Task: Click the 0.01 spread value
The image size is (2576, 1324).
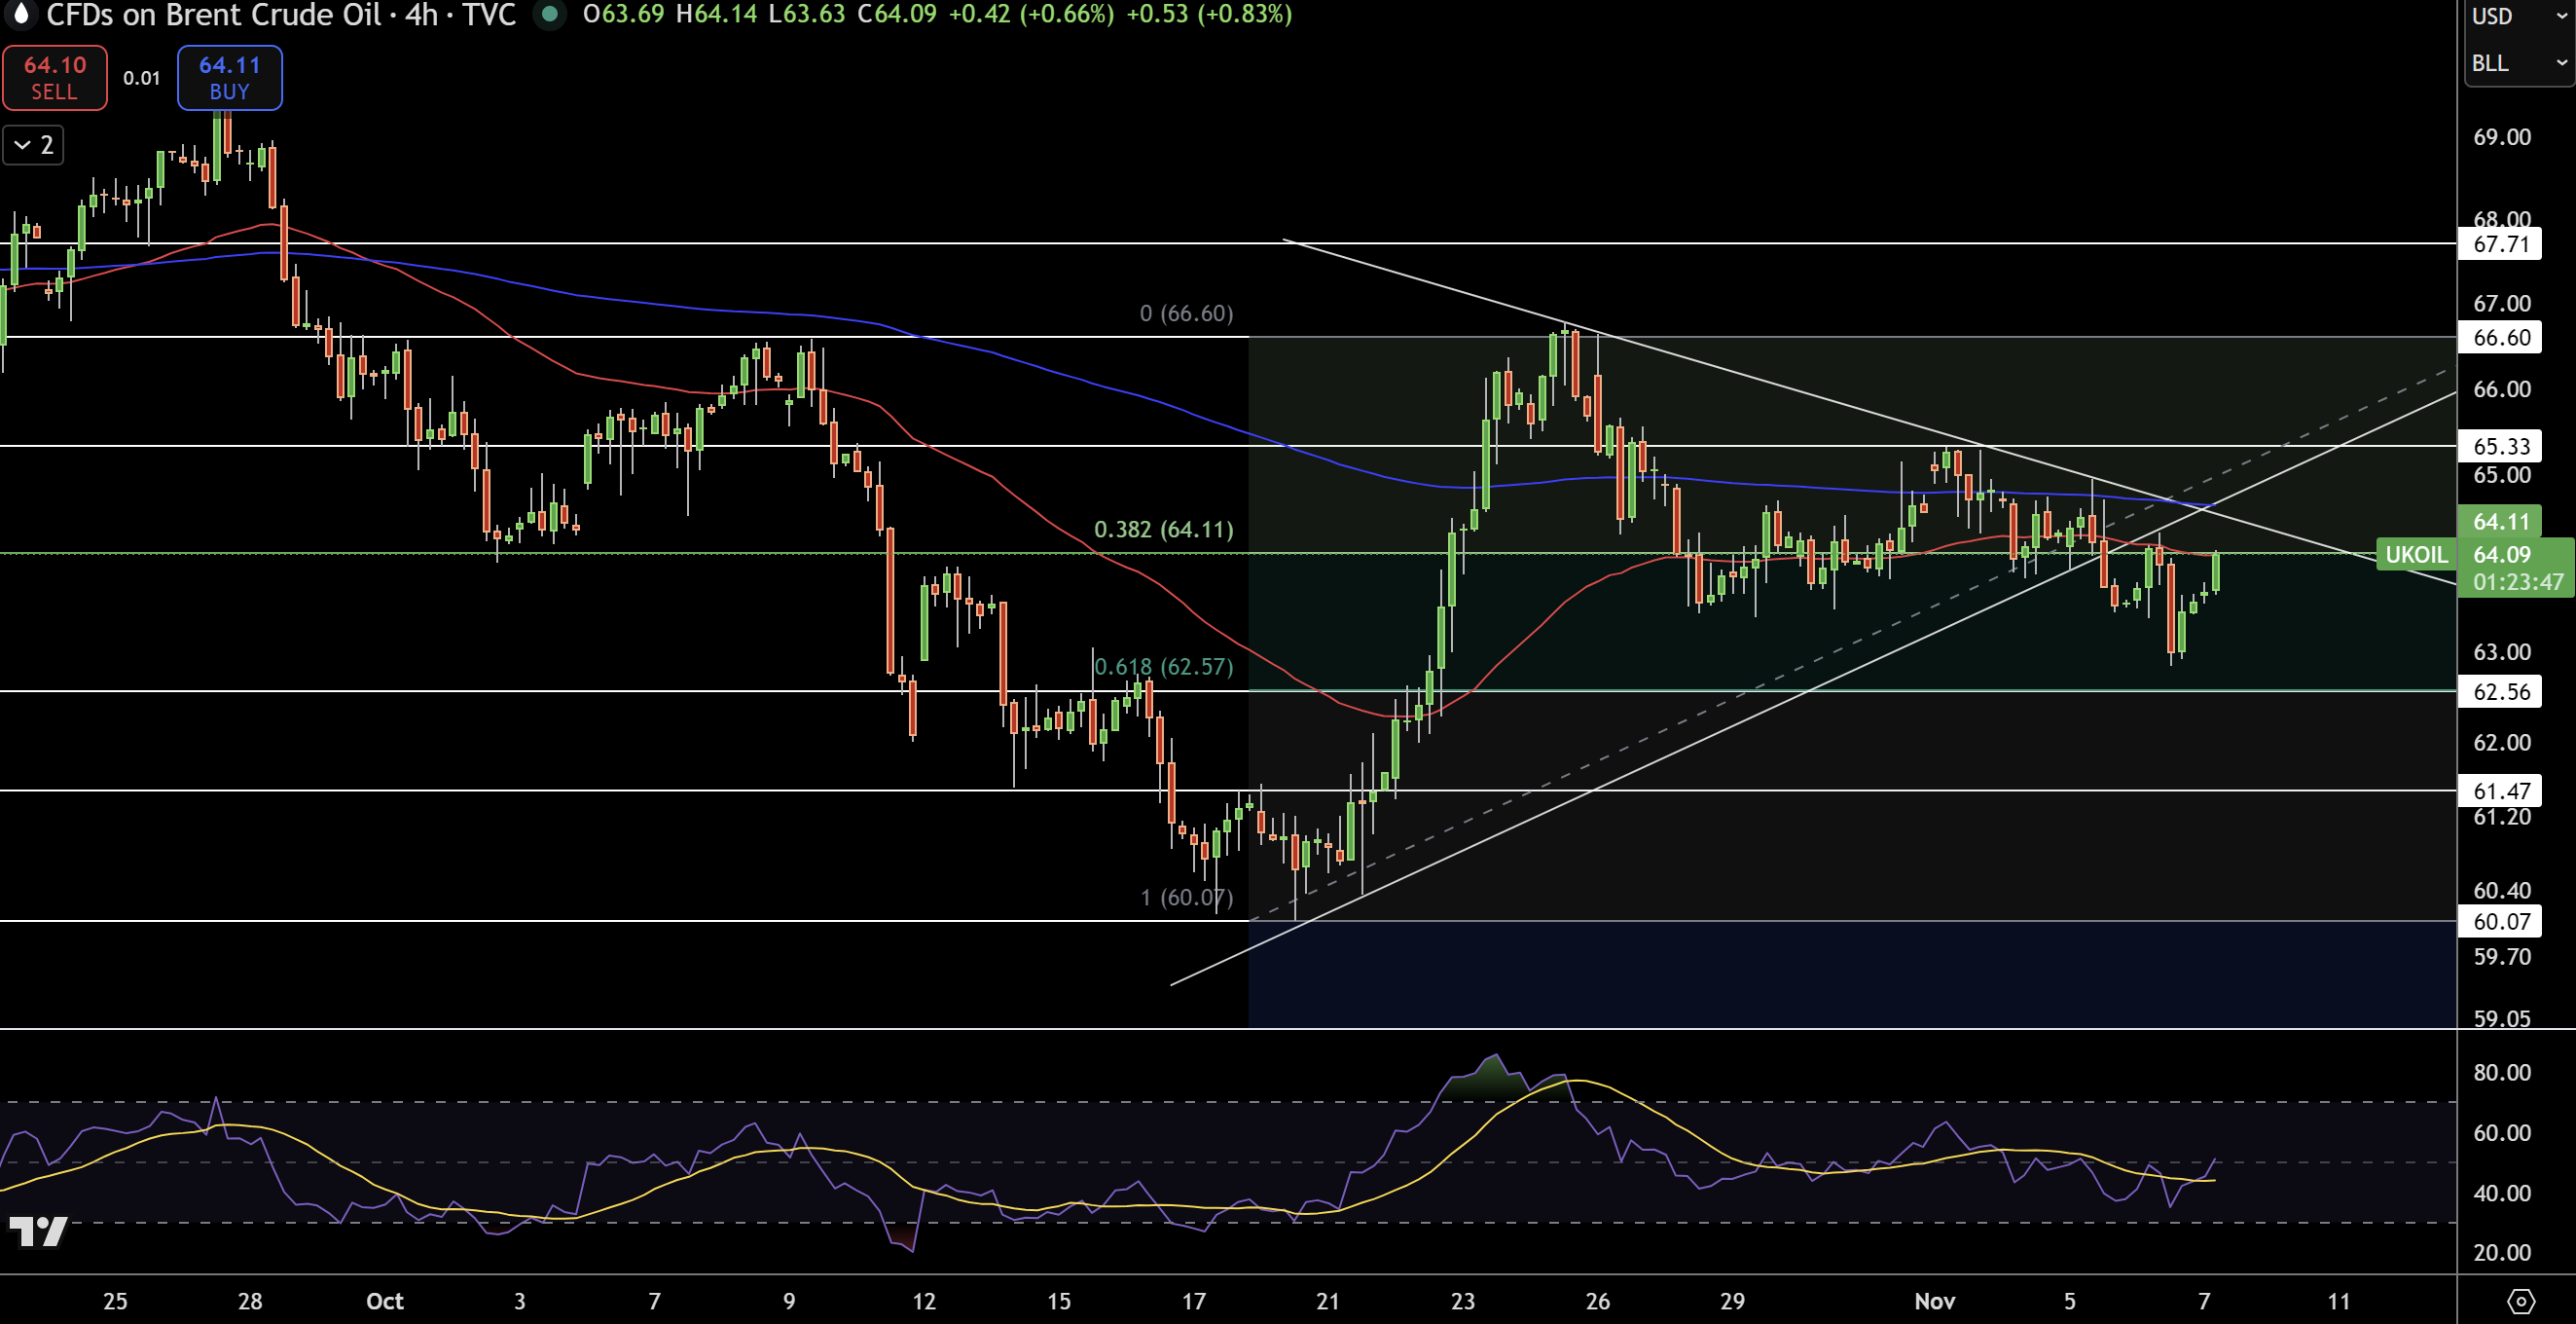Action: (142, 78)
